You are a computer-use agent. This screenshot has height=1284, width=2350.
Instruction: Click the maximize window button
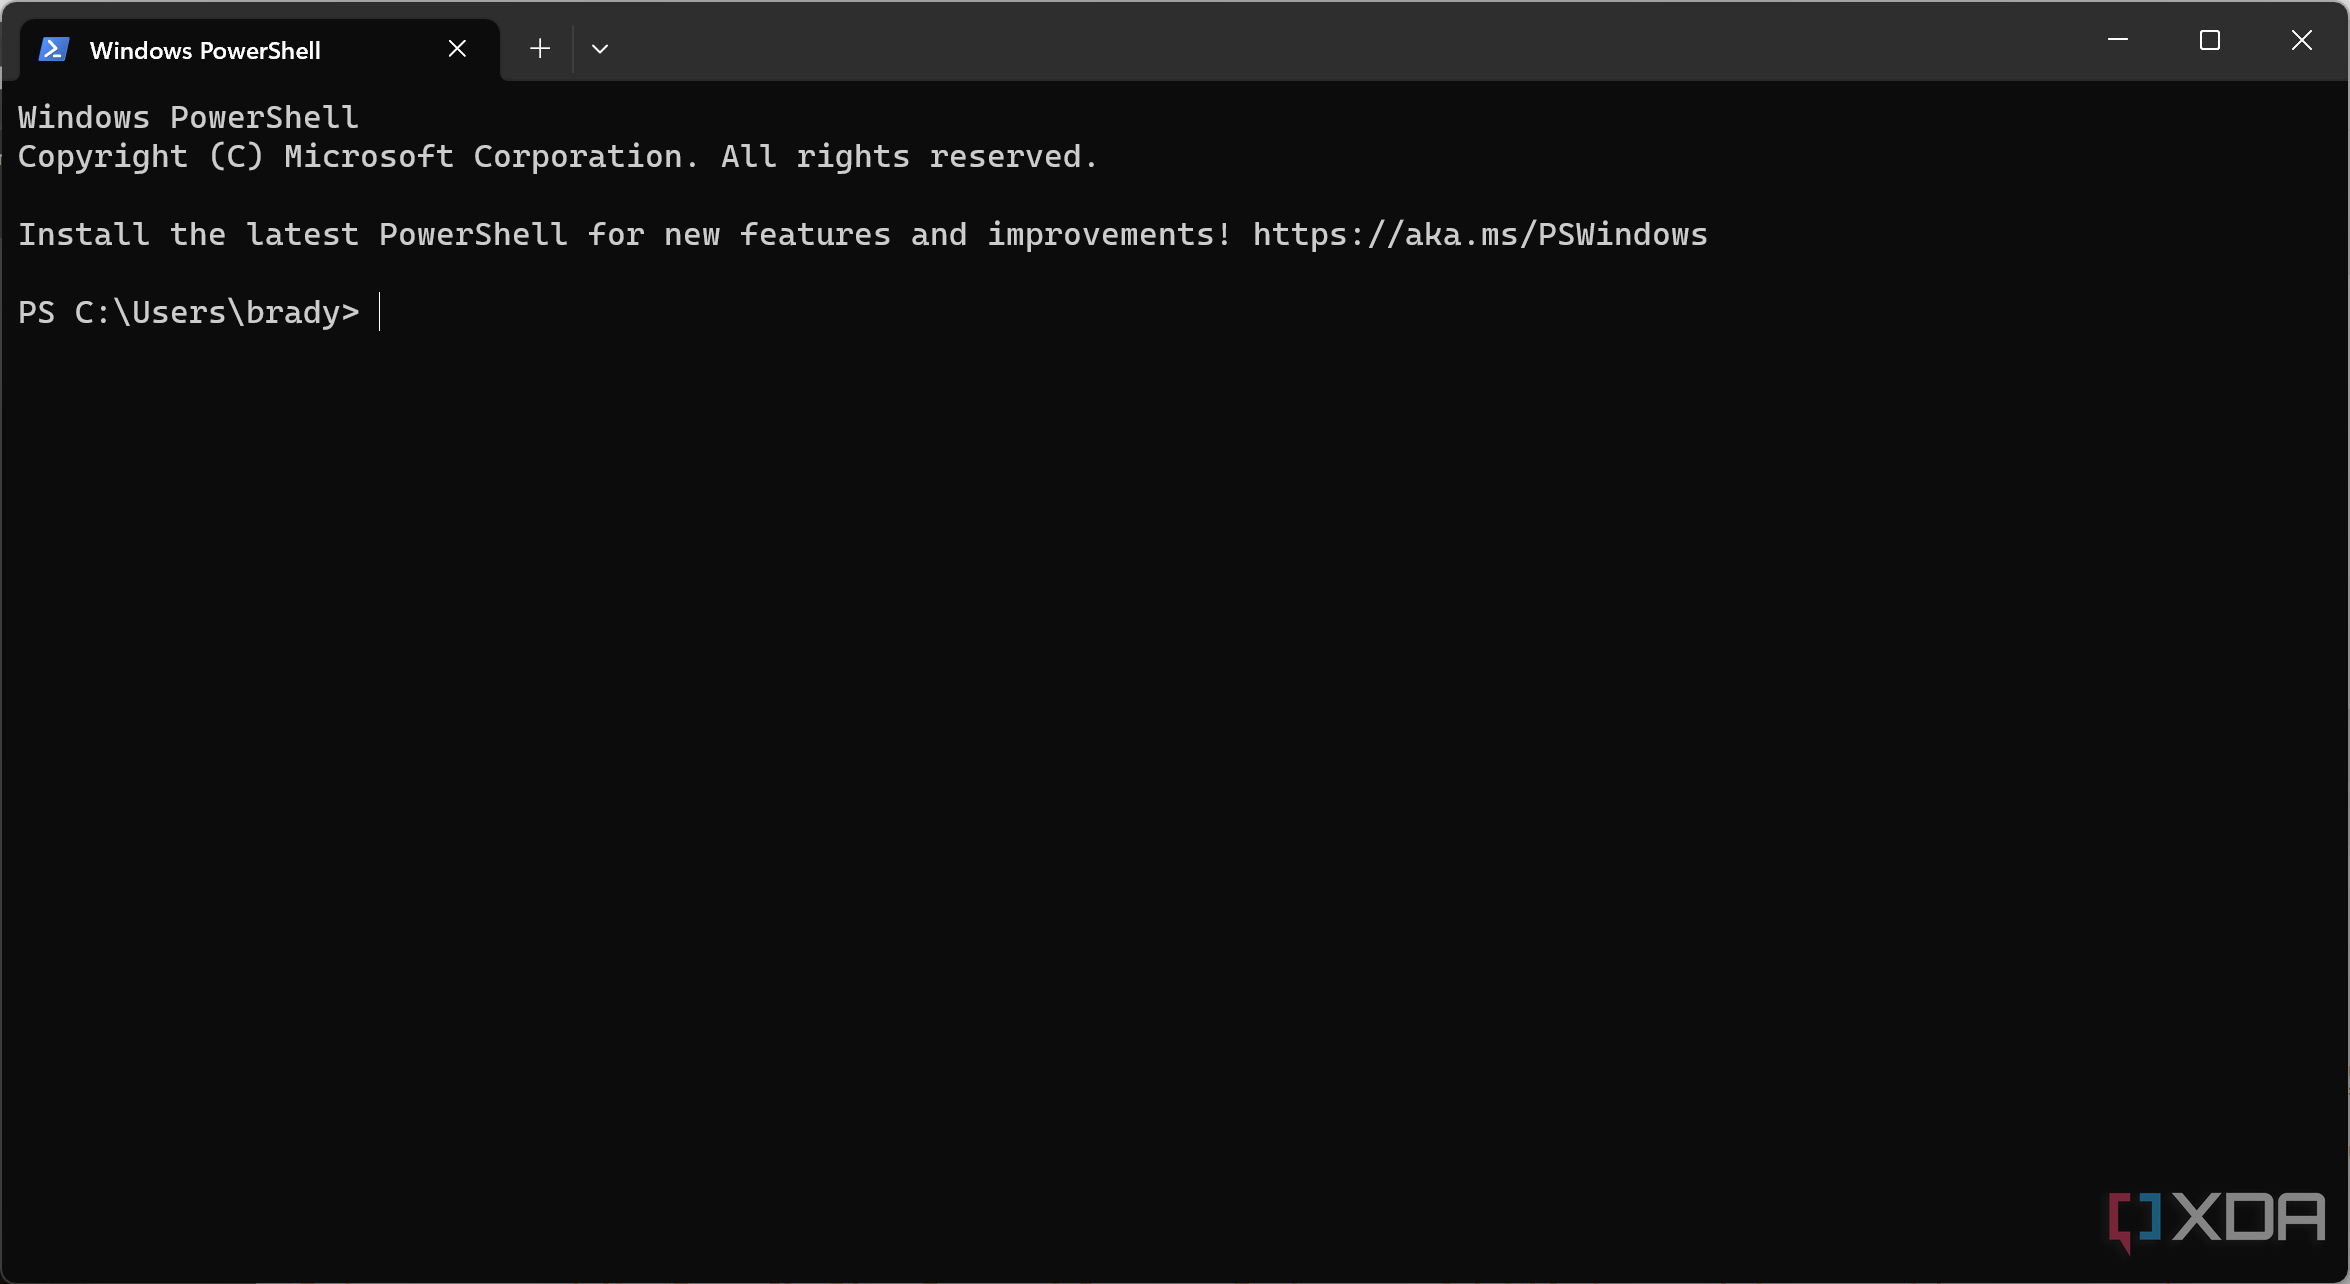click(2209, 41)
